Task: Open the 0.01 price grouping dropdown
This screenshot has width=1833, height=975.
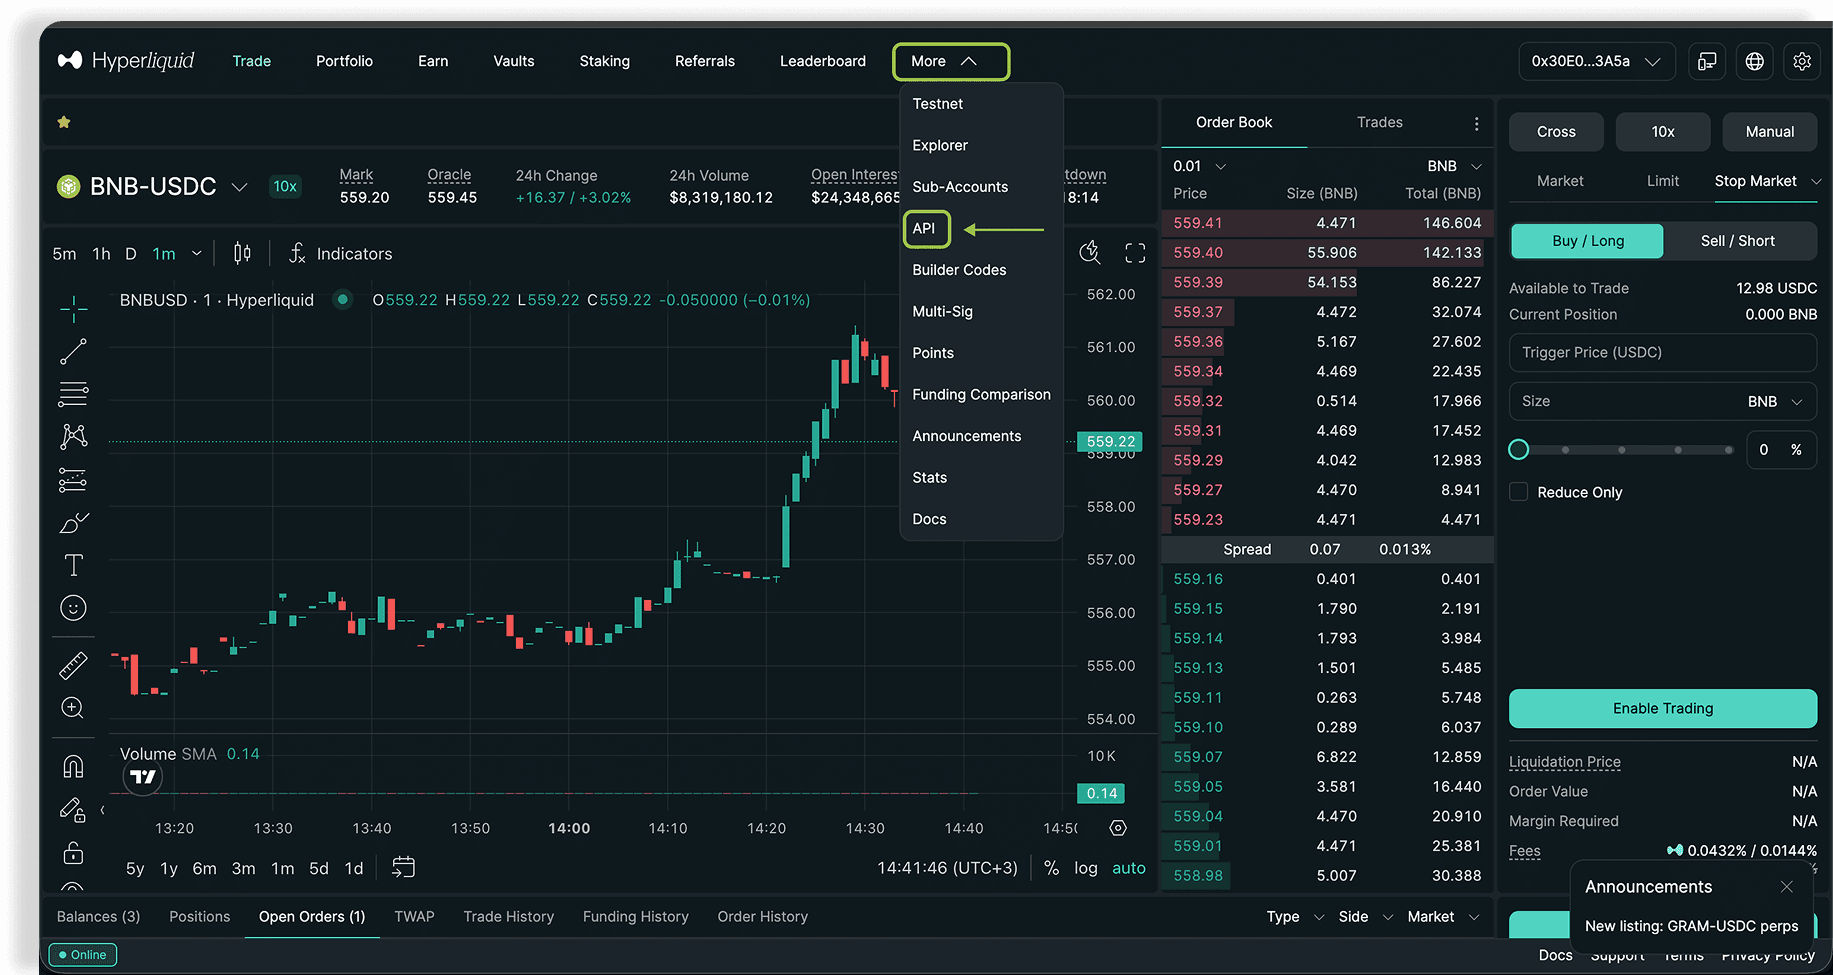Action: (1199, 166)
